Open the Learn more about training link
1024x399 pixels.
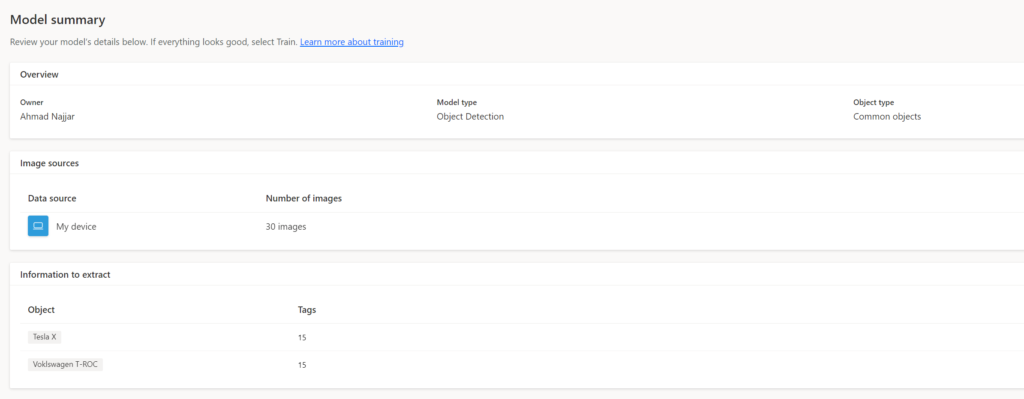(351, 42)
